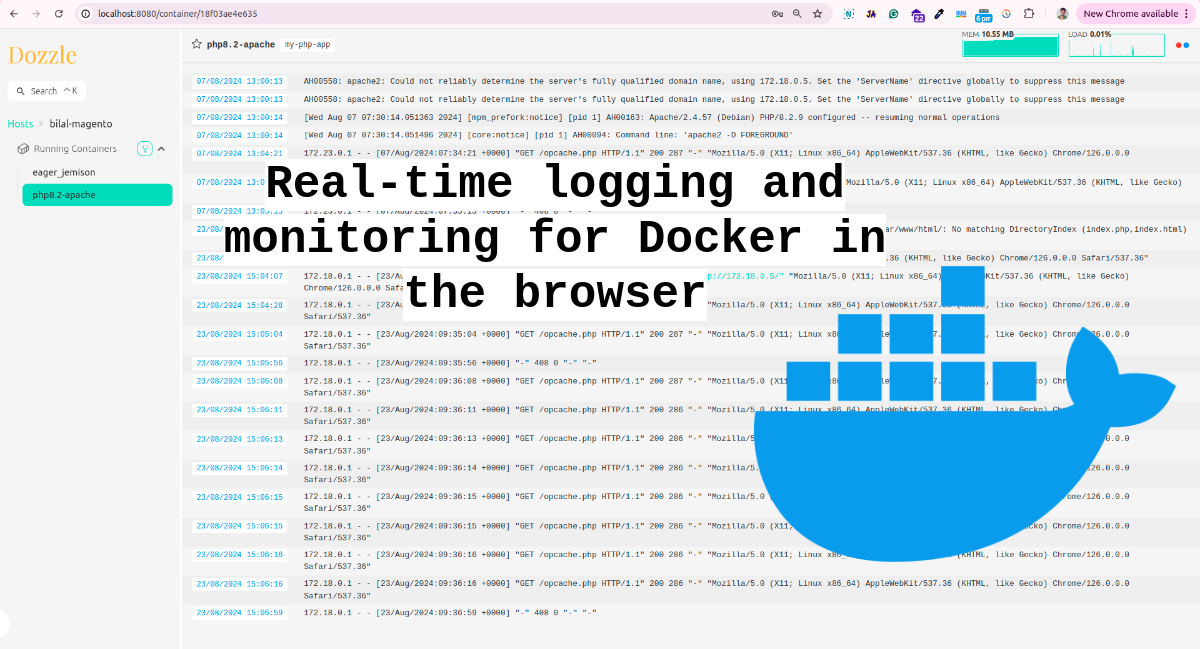Reload the browser page
Image resolution: width=1200 pixels, height=649 pixels.
point(59,14)
